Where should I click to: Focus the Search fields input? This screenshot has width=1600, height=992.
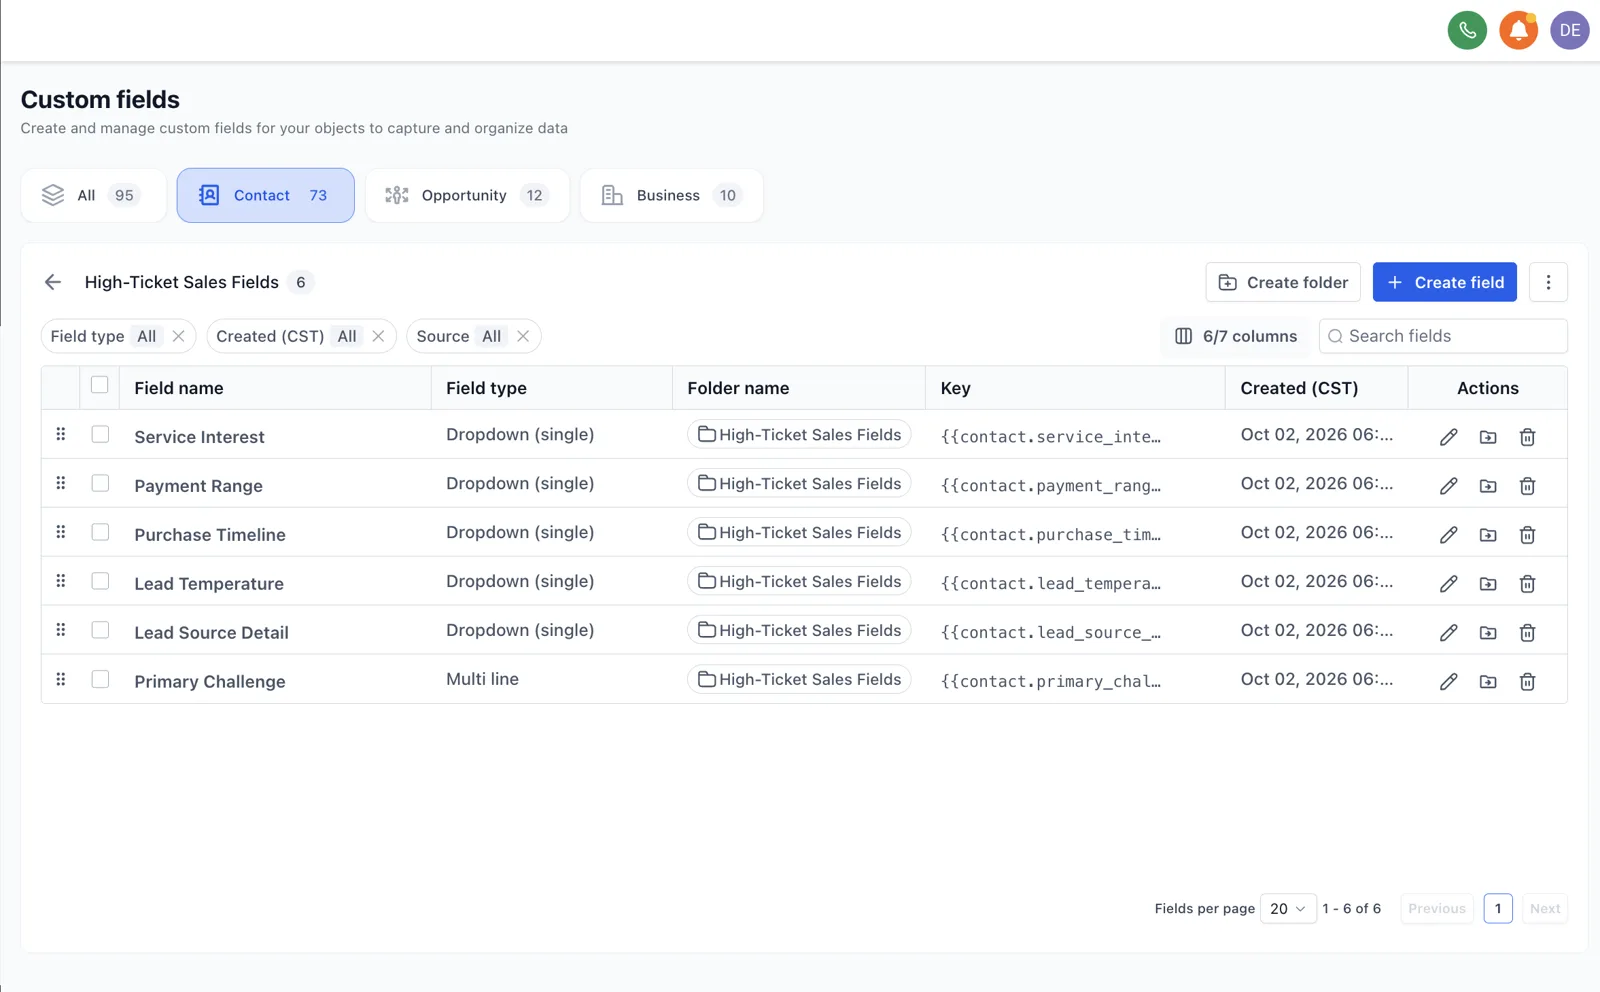[1443, 336]
